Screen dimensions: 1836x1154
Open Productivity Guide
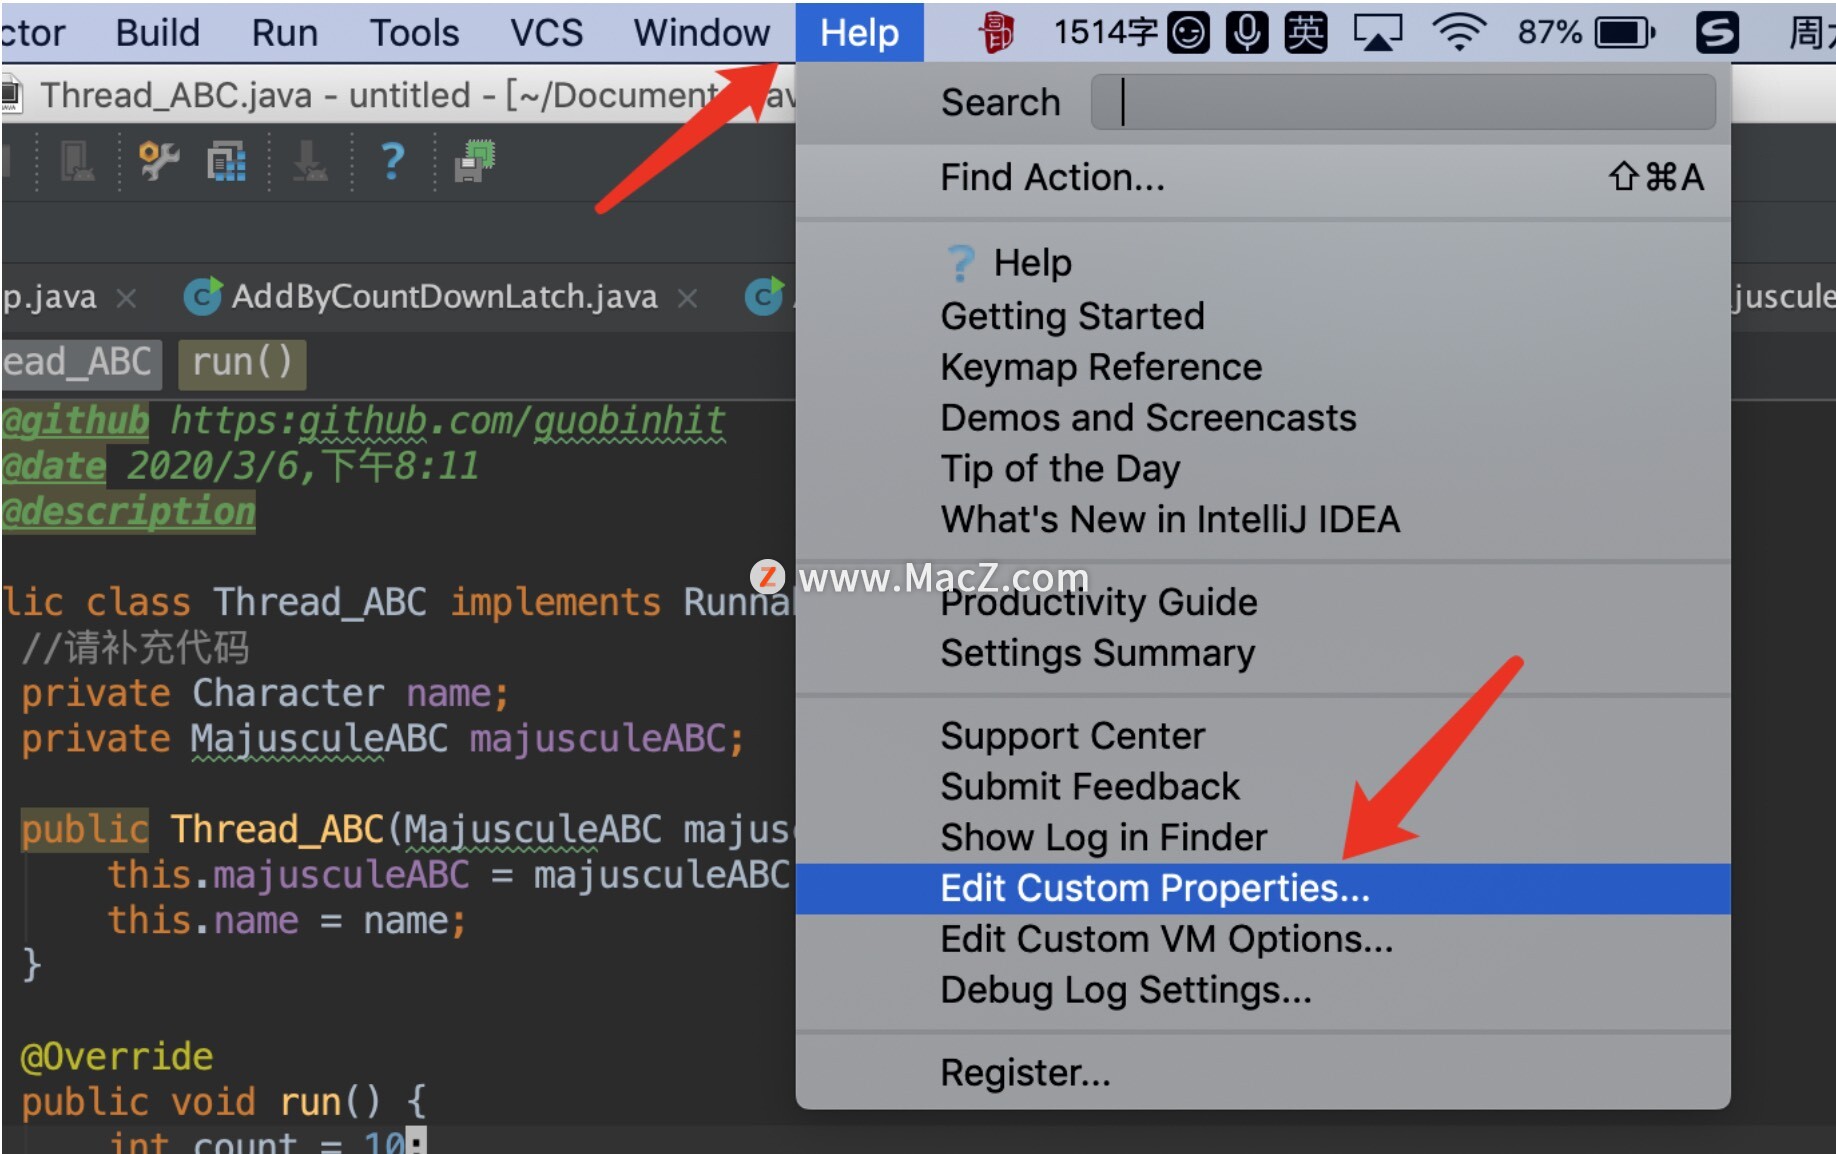click(1263, 602)
